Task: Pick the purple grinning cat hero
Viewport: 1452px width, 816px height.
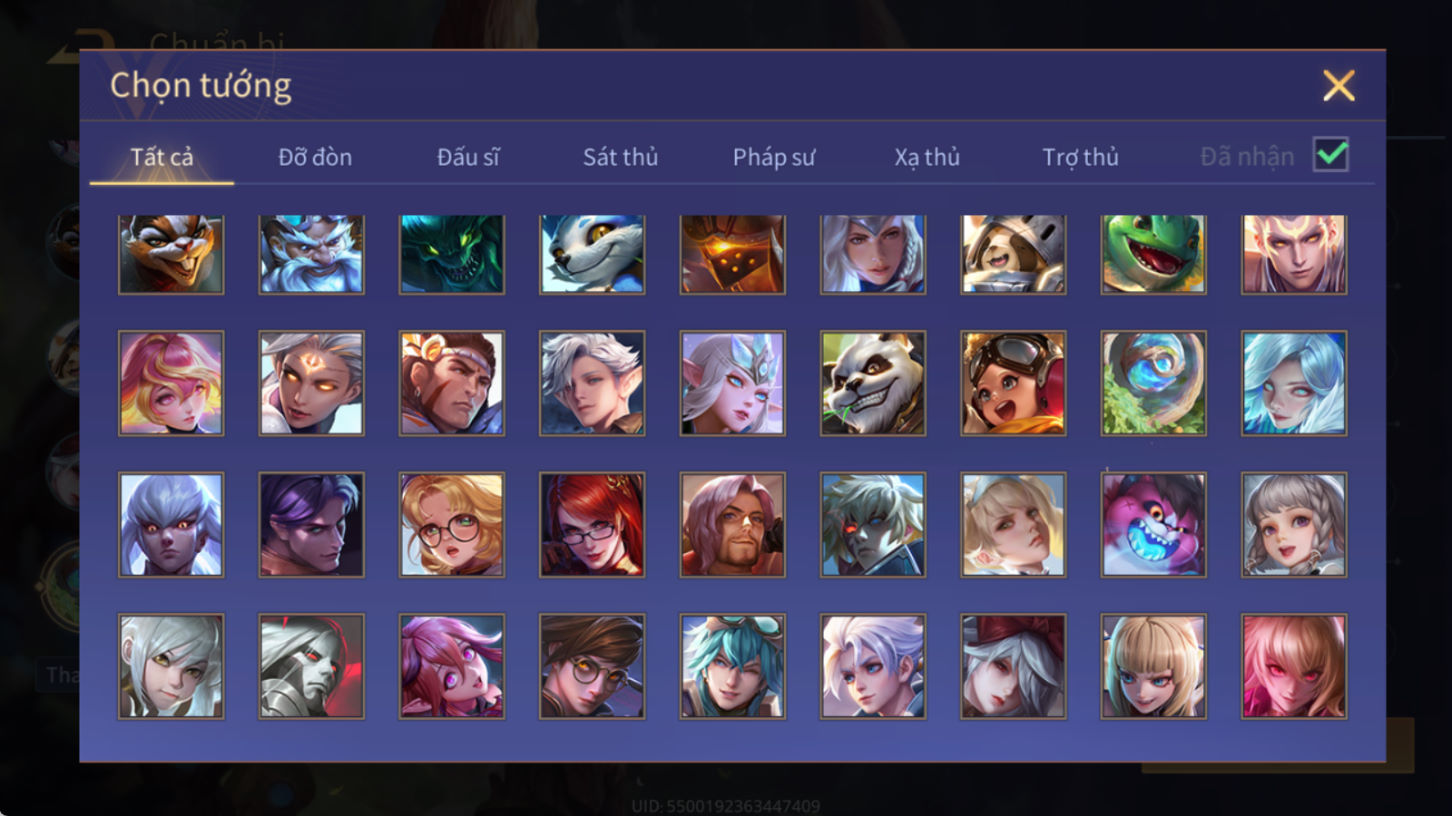Action: [x=1153, y=525]
